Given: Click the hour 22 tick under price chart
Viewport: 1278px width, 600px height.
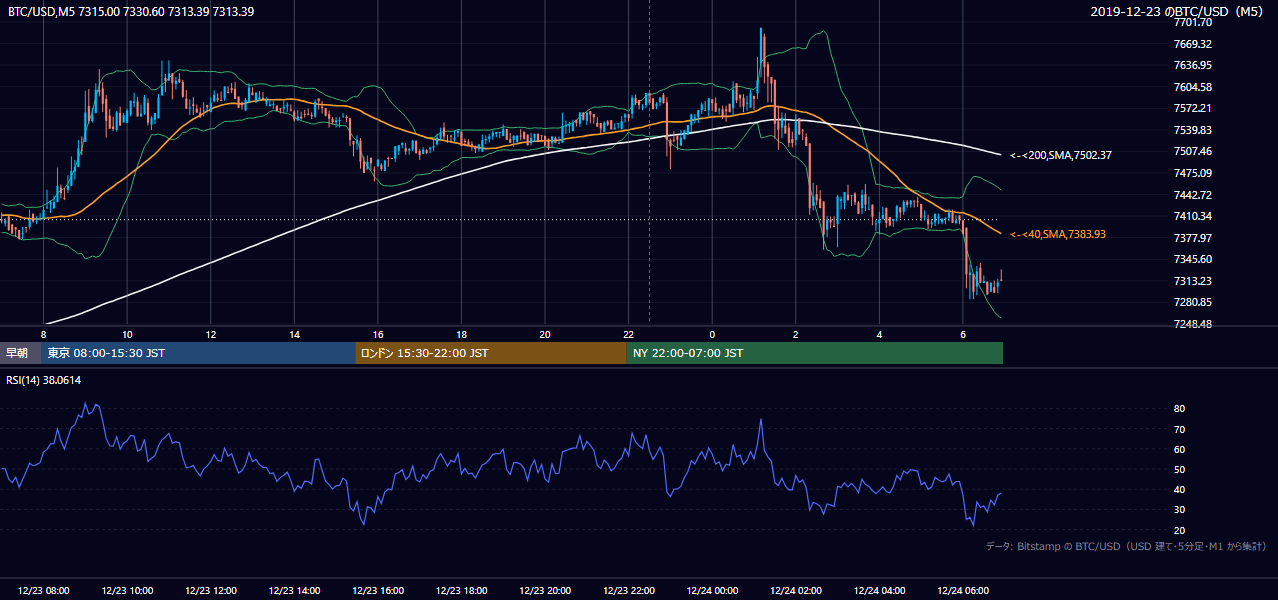Looking at the screenshot, I should 628,334.
